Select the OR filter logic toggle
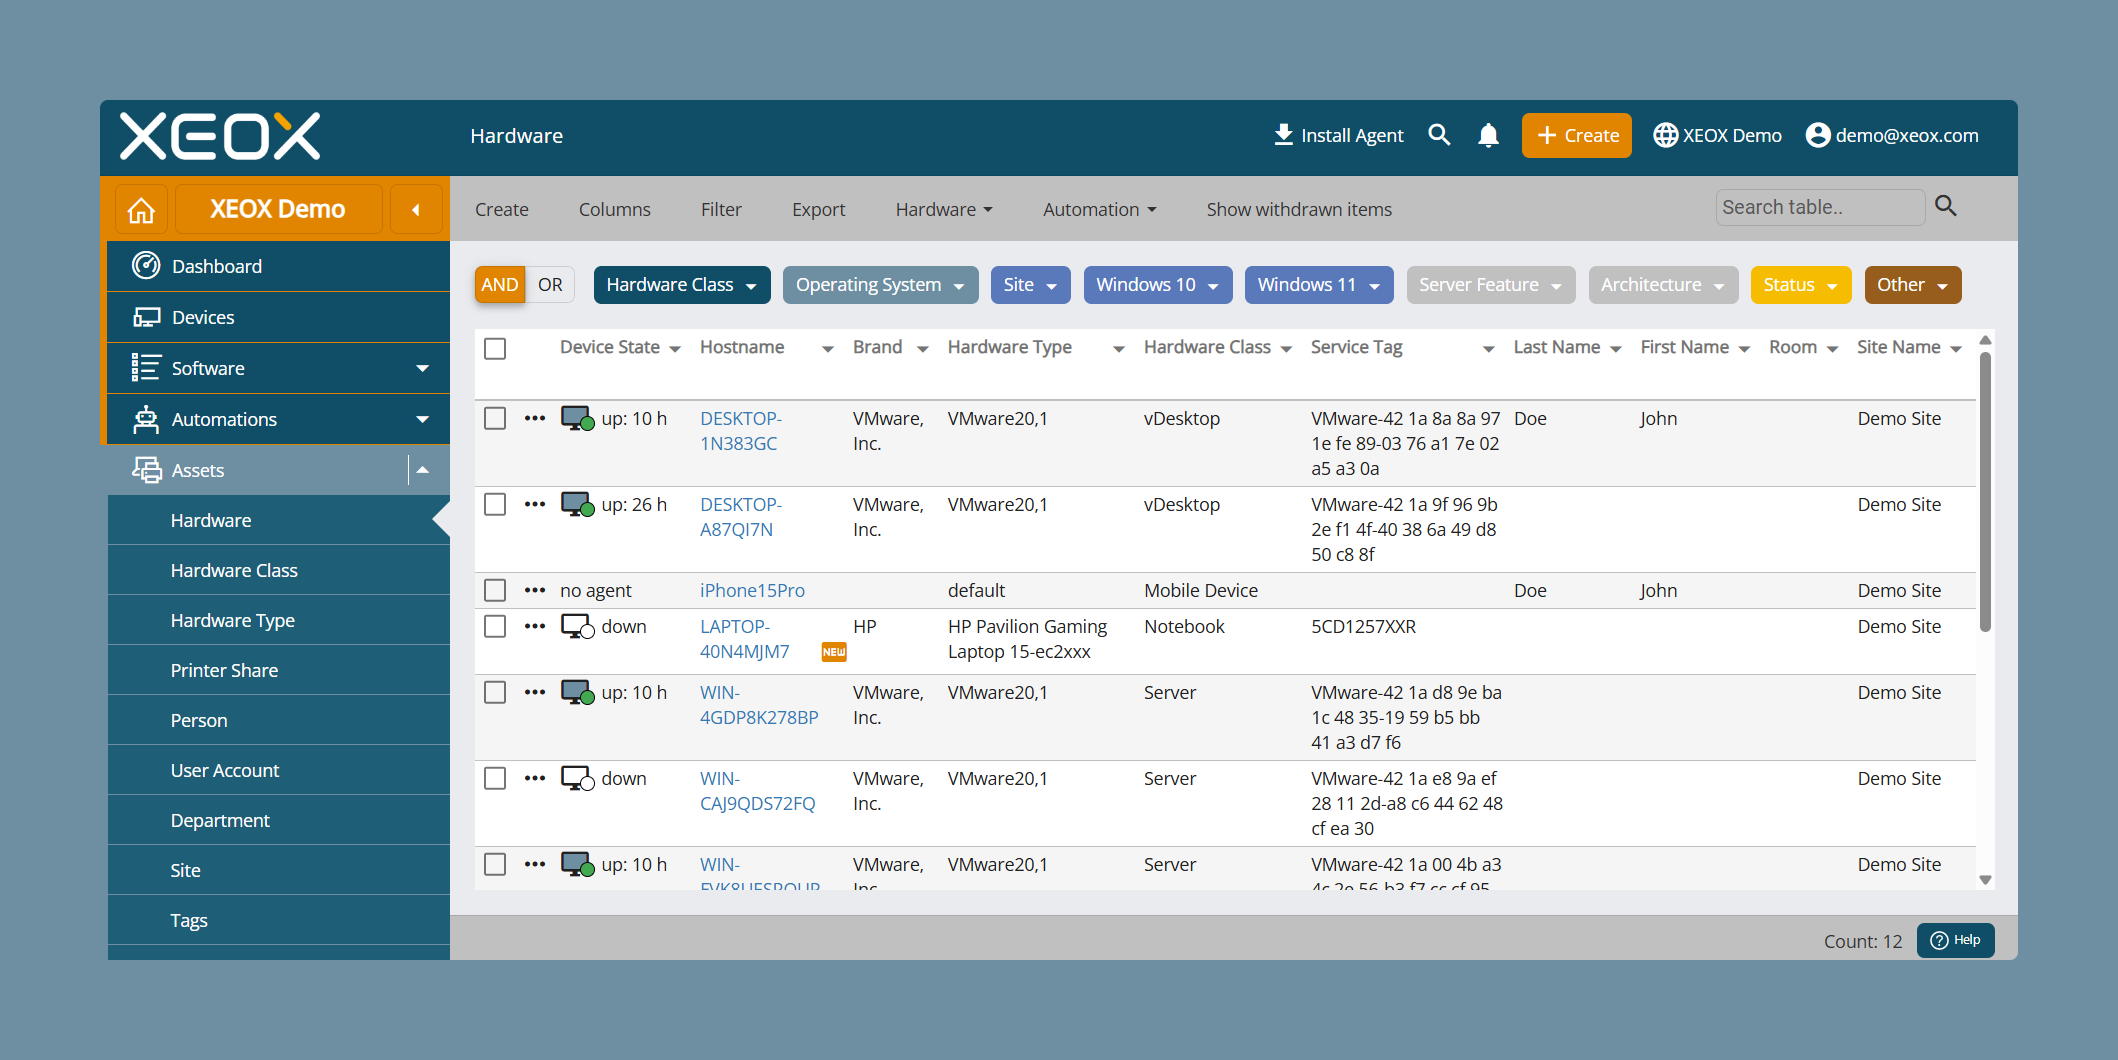 coord(550,285)
